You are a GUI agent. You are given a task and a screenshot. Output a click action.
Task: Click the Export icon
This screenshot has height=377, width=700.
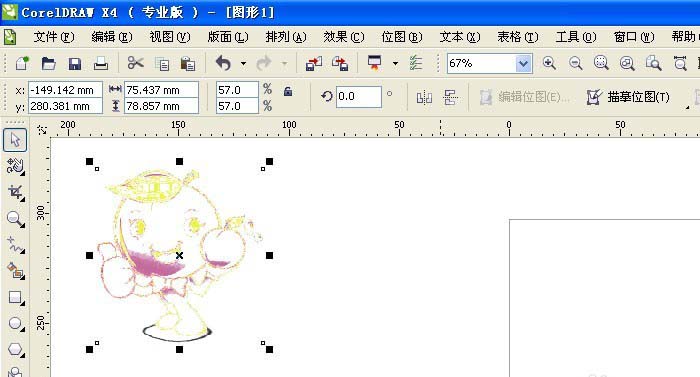click(x=340, y=64)
